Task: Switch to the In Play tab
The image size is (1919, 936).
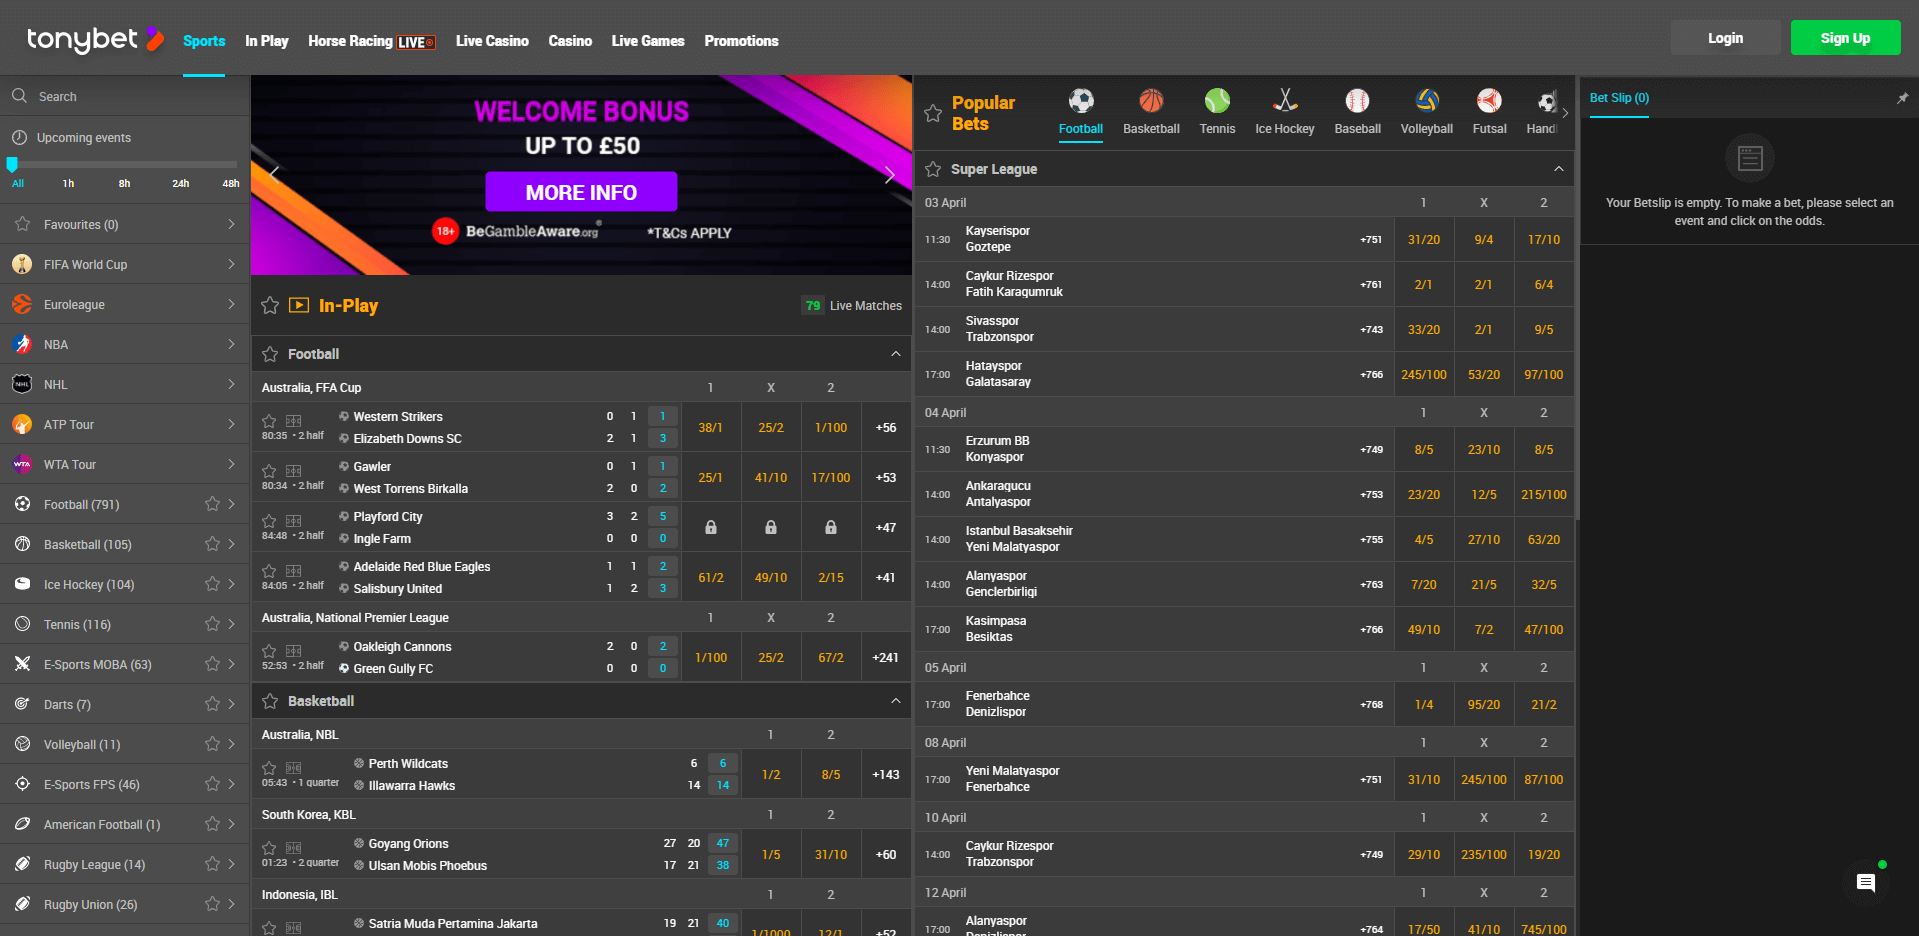Action: [x=265, y=41]
